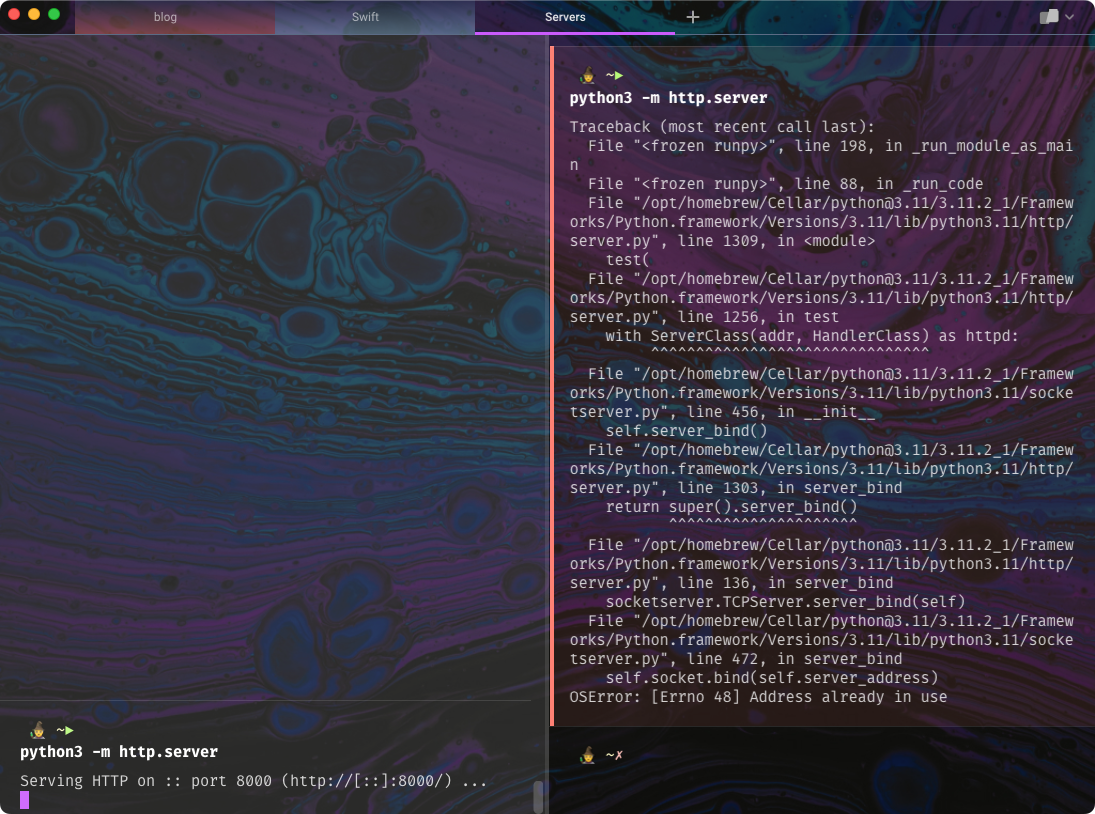The height and width of the screenshot is (814, 1095).
Task: Click the green full-screen button
Action: pos(54,15)
